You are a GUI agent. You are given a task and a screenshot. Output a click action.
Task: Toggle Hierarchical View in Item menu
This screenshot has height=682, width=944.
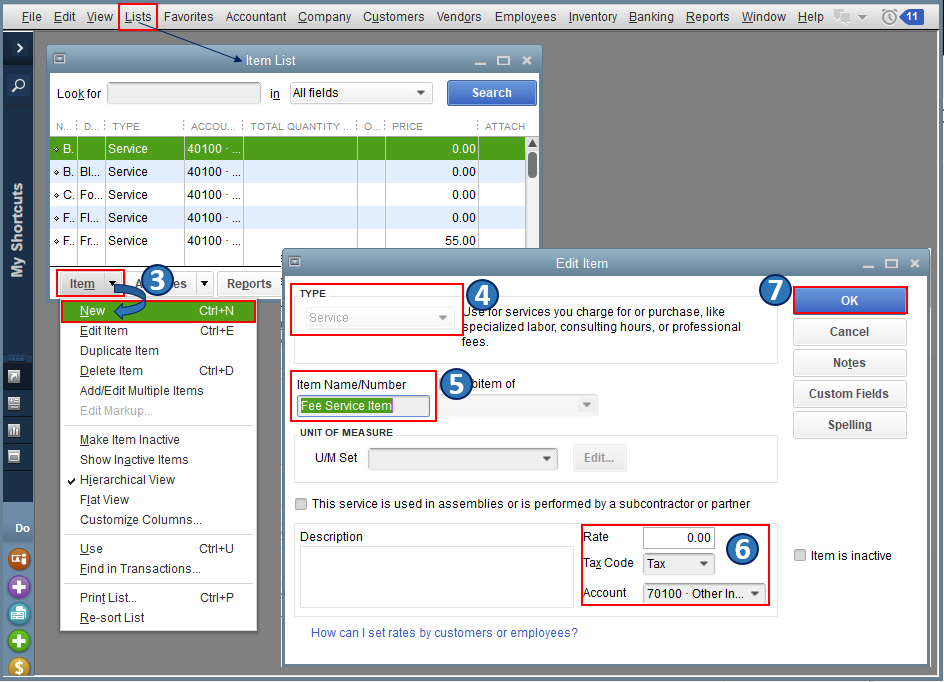127,480
